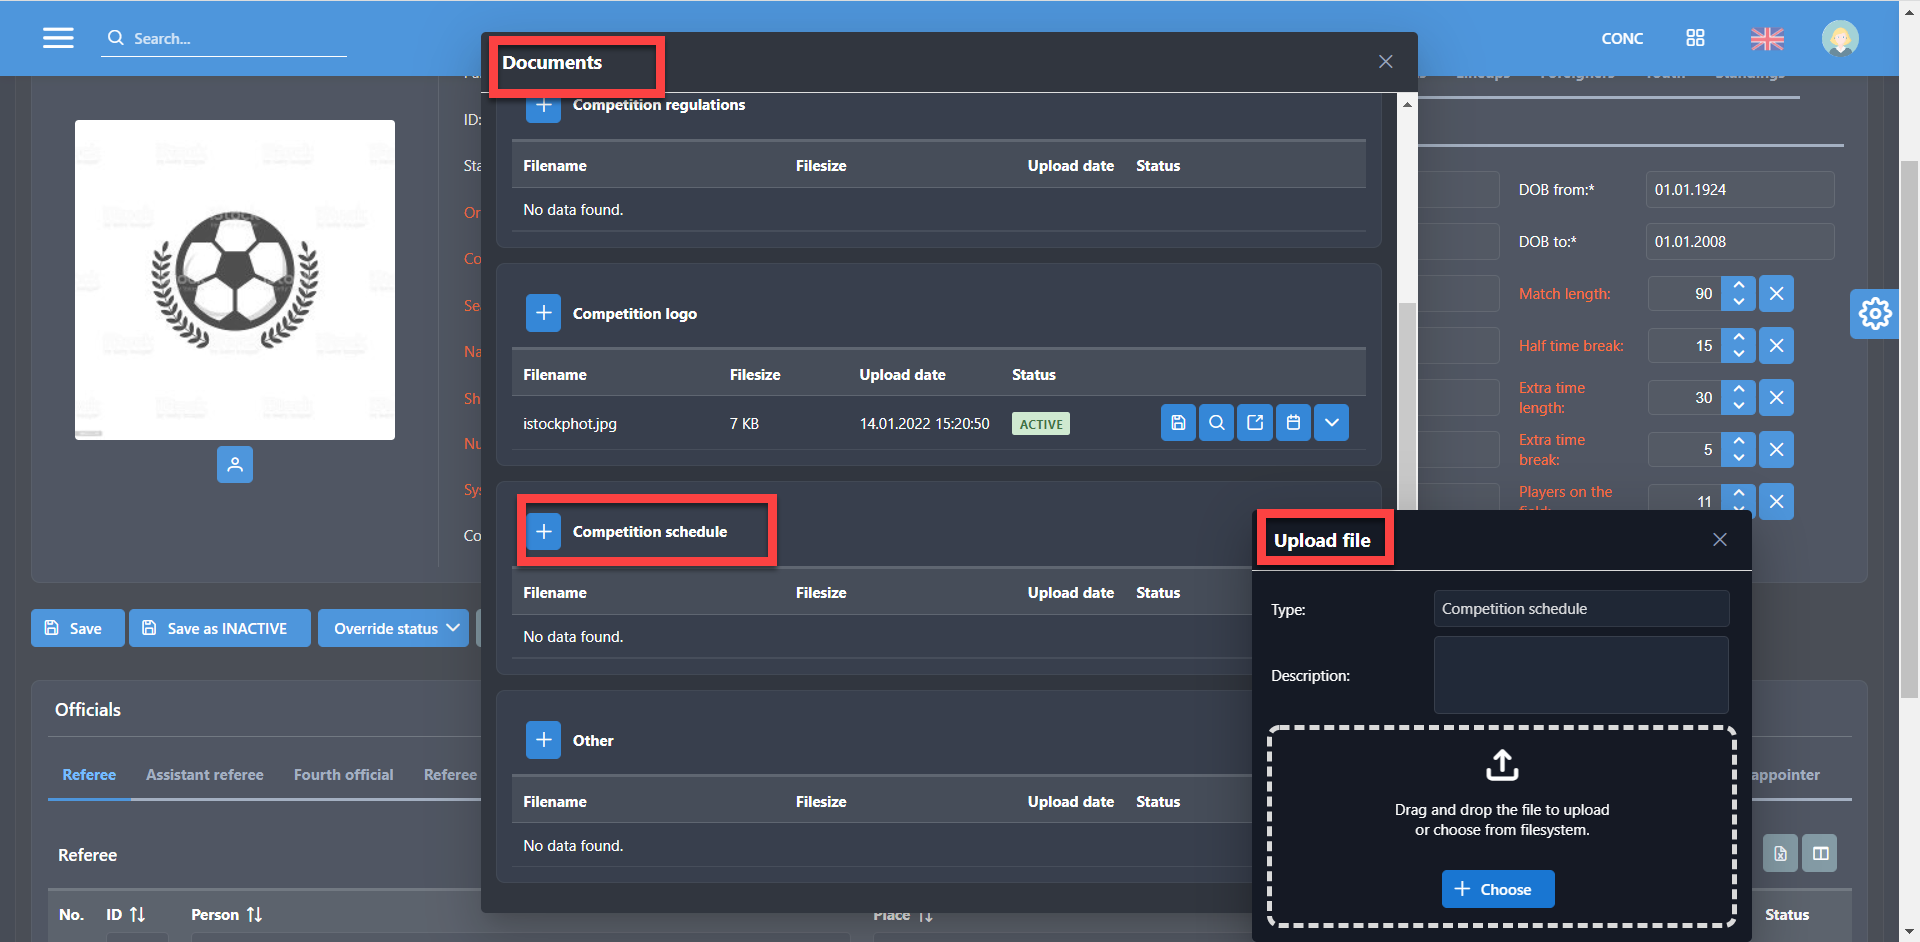Open istockphot.jpg in new window icon
Screen dimensions: 1920x942
coord(1255,423)
